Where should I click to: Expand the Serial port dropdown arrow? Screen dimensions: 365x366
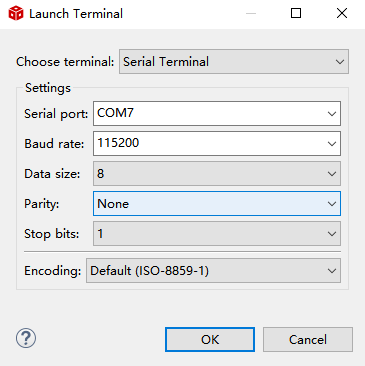click(x=332, y=114)
